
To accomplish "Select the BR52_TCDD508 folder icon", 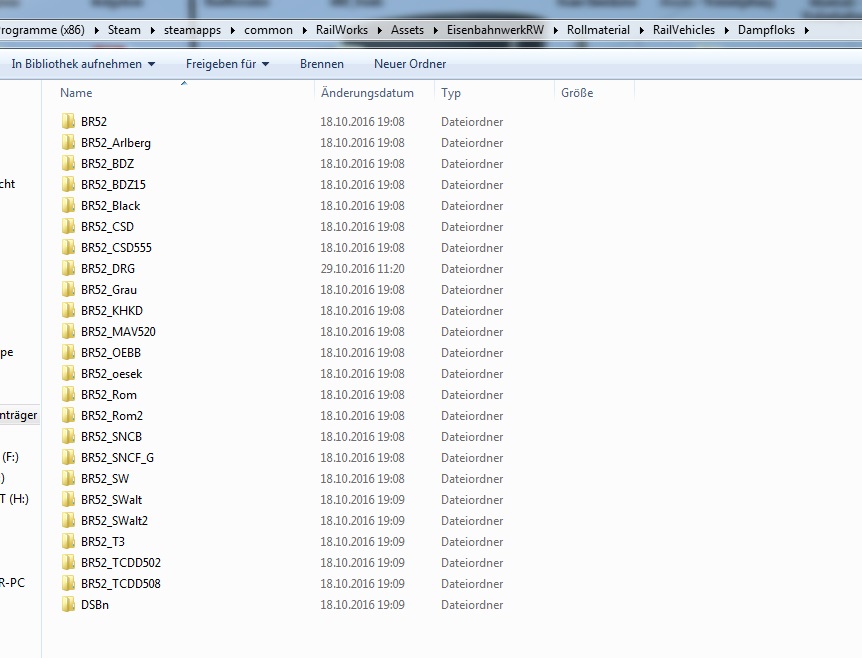I will coord(68,583).
